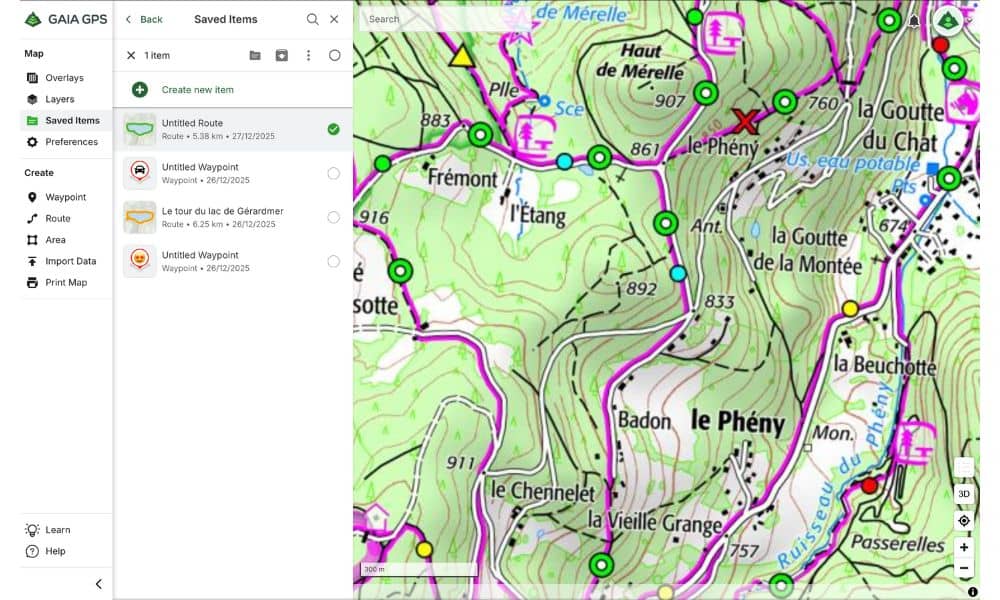Image resolution: width=1000 pixels, height=600 pixels.
Task: Click the archive icon in selection bar
Action: pos(282,56)
